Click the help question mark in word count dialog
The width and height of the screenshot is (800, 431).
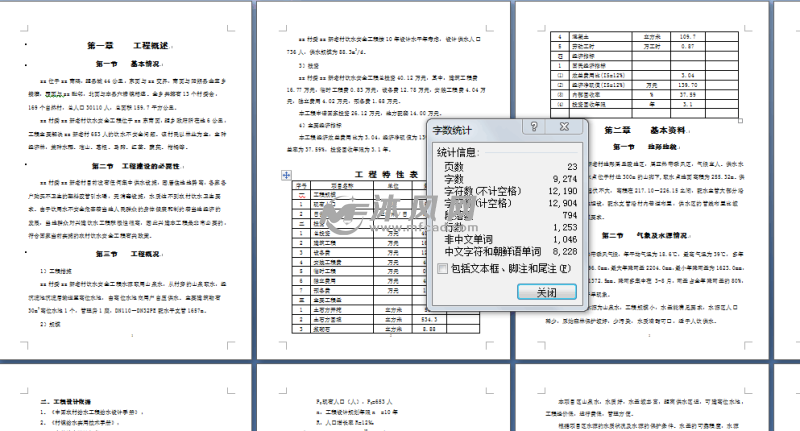tap(534, 127)
